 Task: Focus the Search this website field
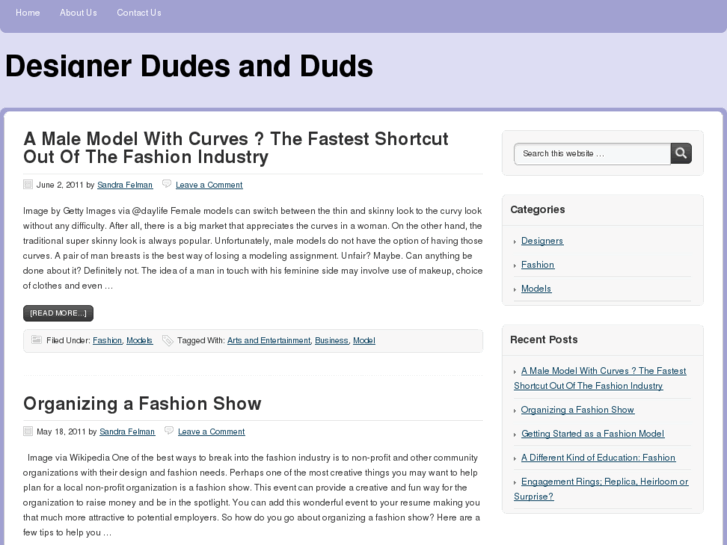coord(592,154)
